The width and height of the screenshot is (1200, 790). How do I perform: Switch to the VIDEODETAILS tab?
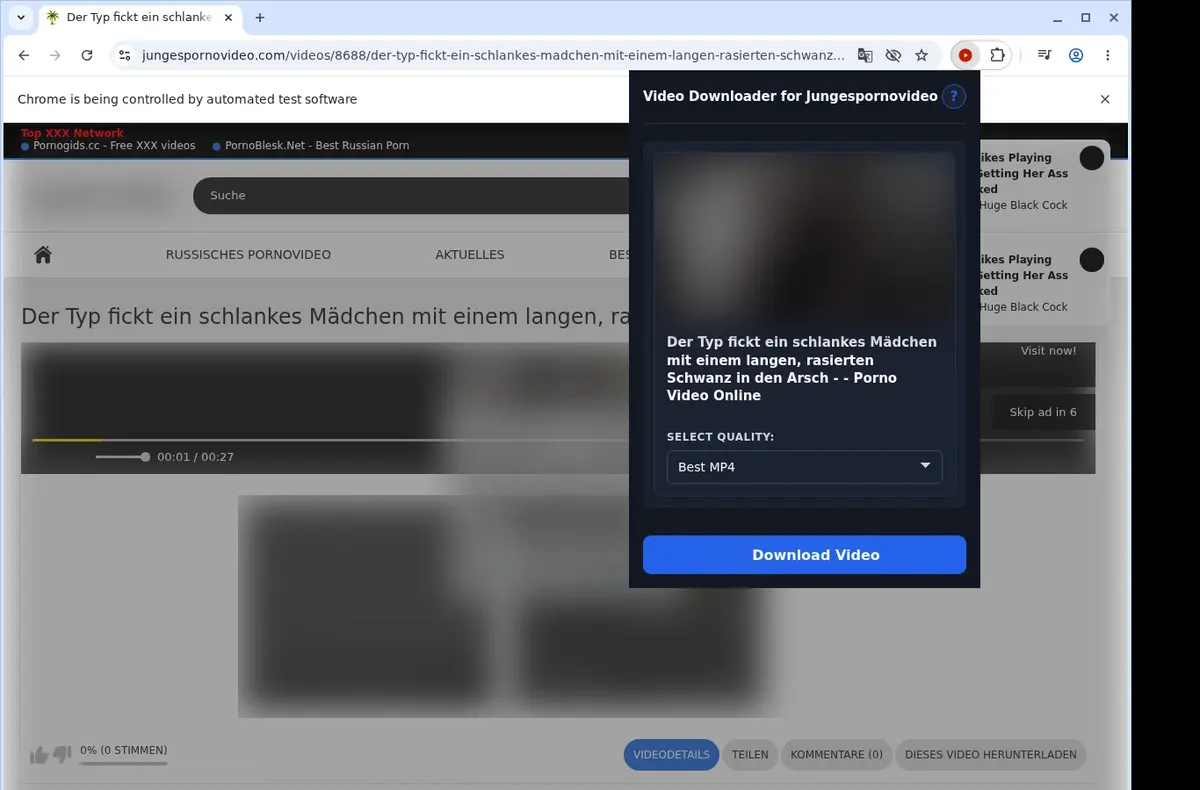tap(672, 755)
